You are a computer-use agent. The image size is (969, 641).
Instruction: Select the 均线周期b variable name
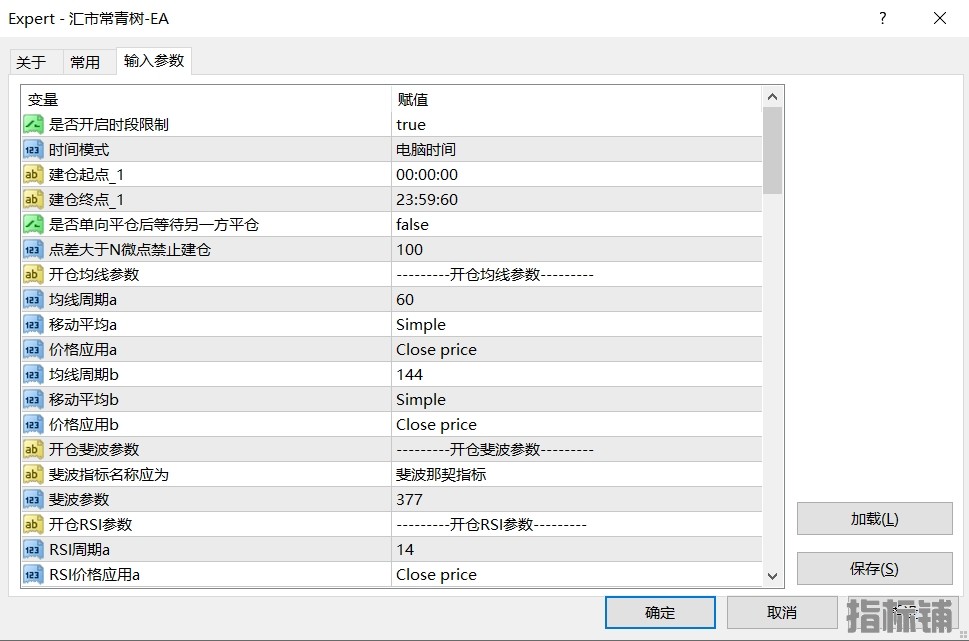pos(83,375)
